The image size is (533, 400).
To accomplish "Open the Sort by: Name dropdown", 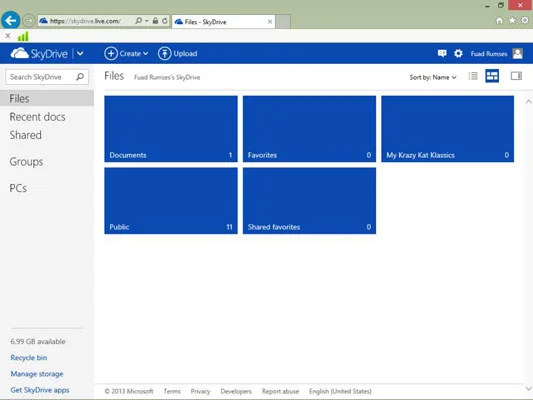I will [433, 77].
